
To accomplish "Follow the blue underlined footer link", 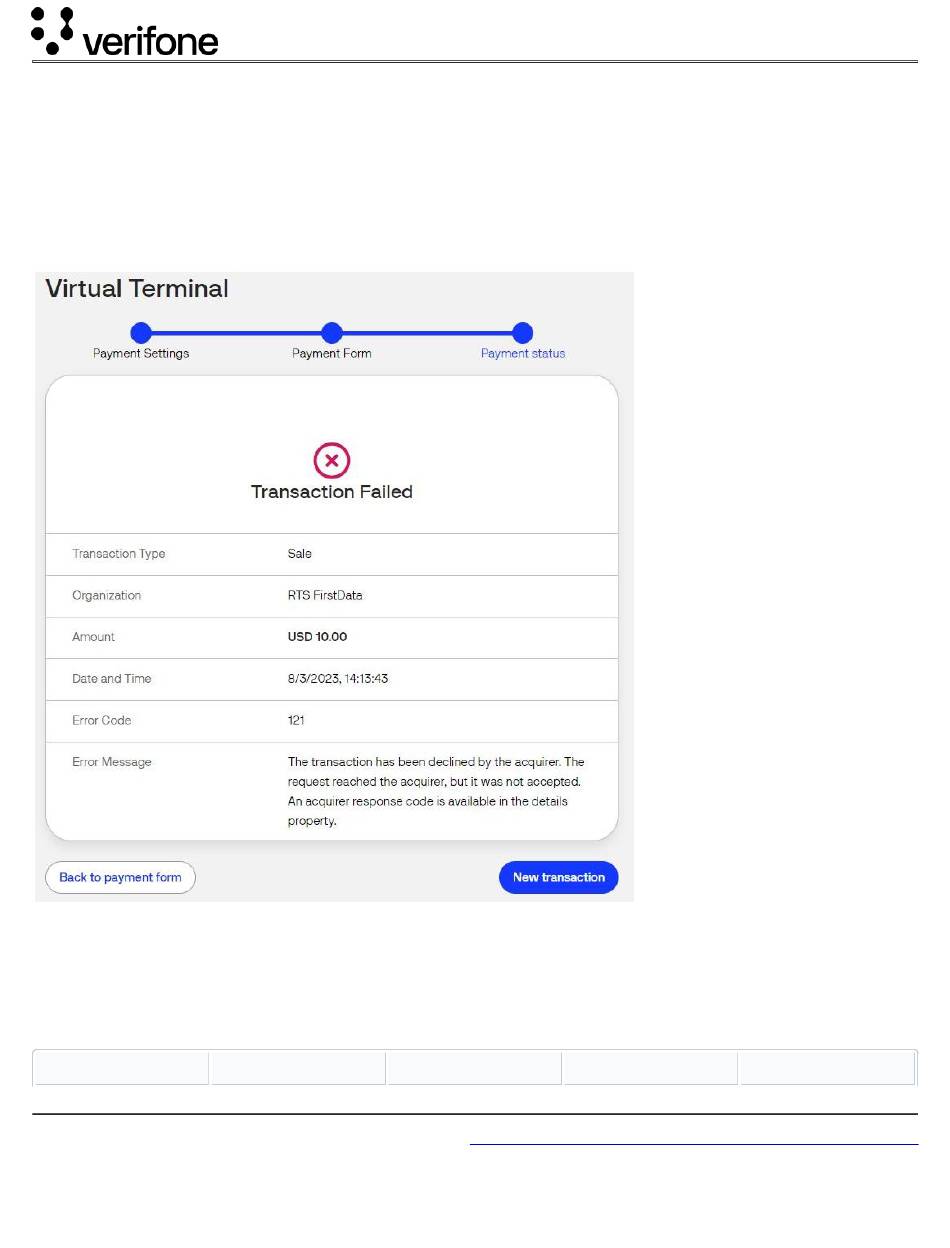I will click(693, 1142).
